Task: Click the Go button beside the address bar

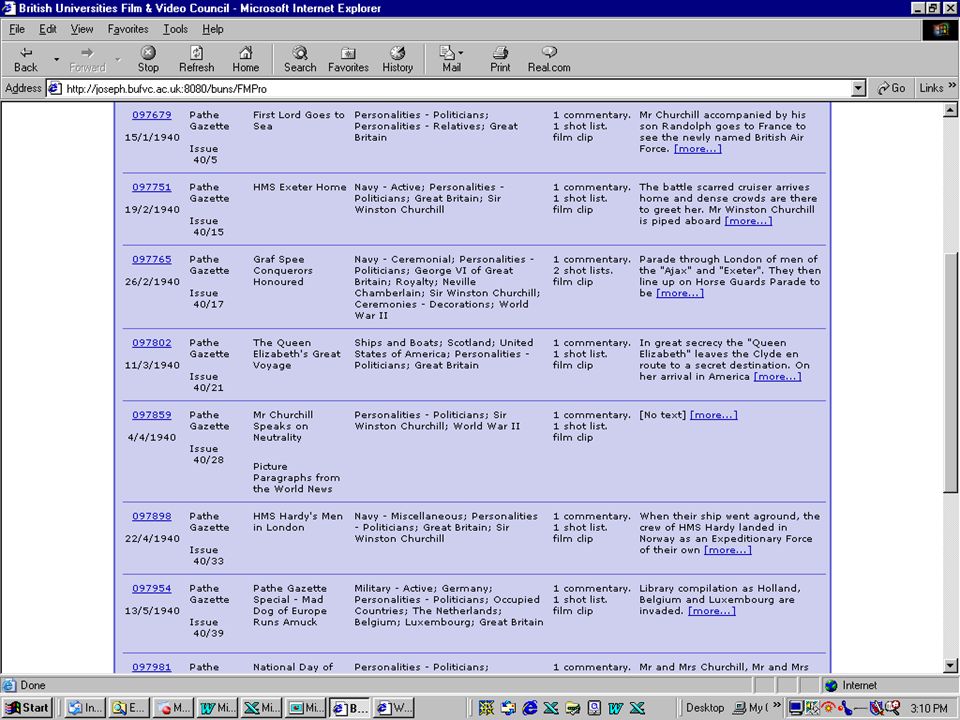Action: tap(891, 88)
